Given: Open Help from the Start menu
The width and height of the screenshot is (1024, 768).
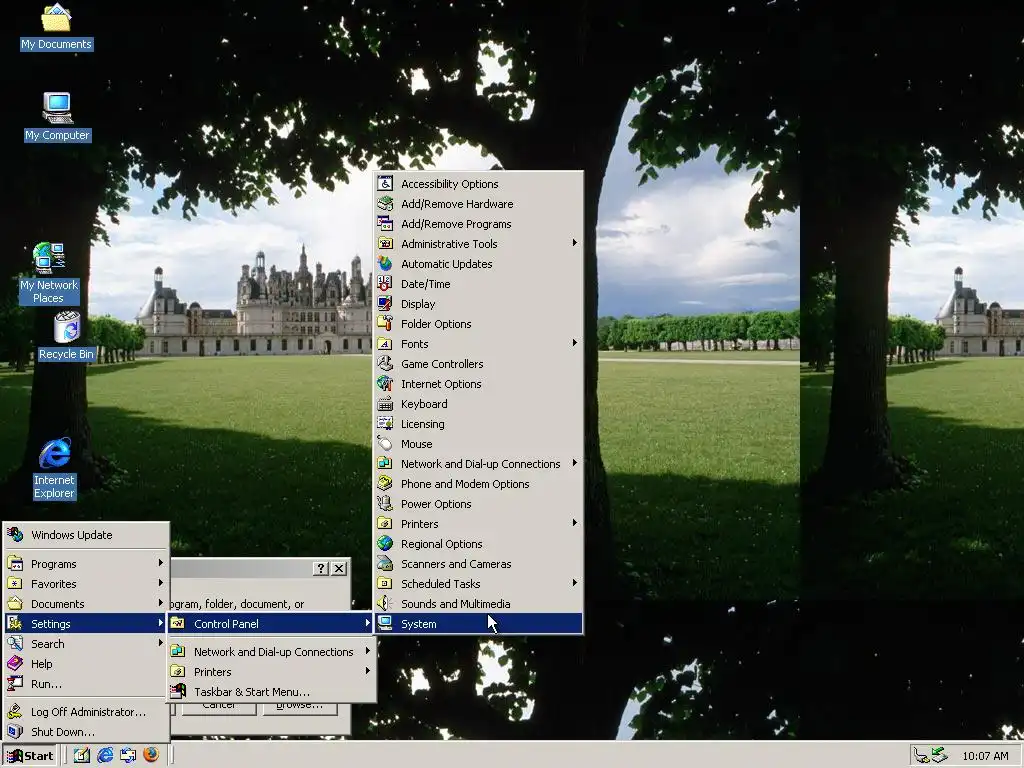Looking at the screenshot, I should click(x=86, y=664).
